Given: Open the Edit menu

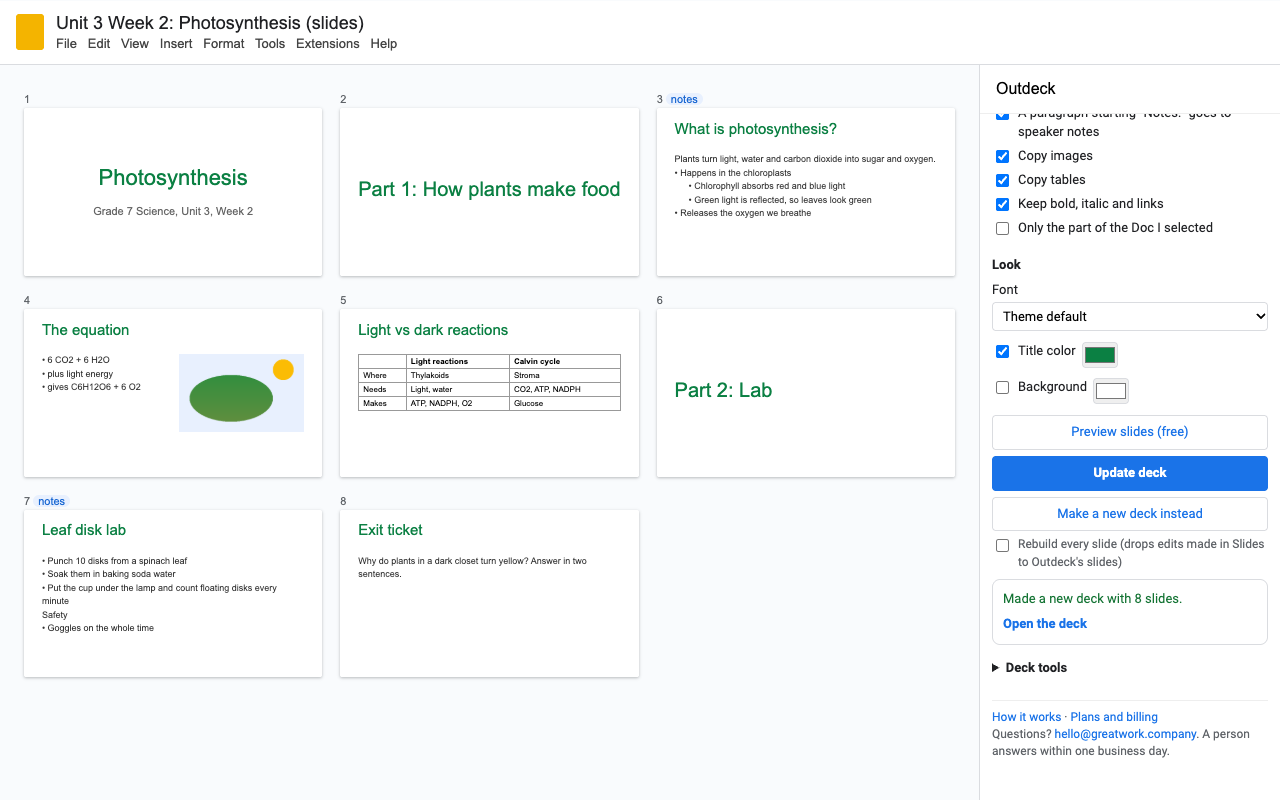Looking at the screenshot, I should 99,44.
